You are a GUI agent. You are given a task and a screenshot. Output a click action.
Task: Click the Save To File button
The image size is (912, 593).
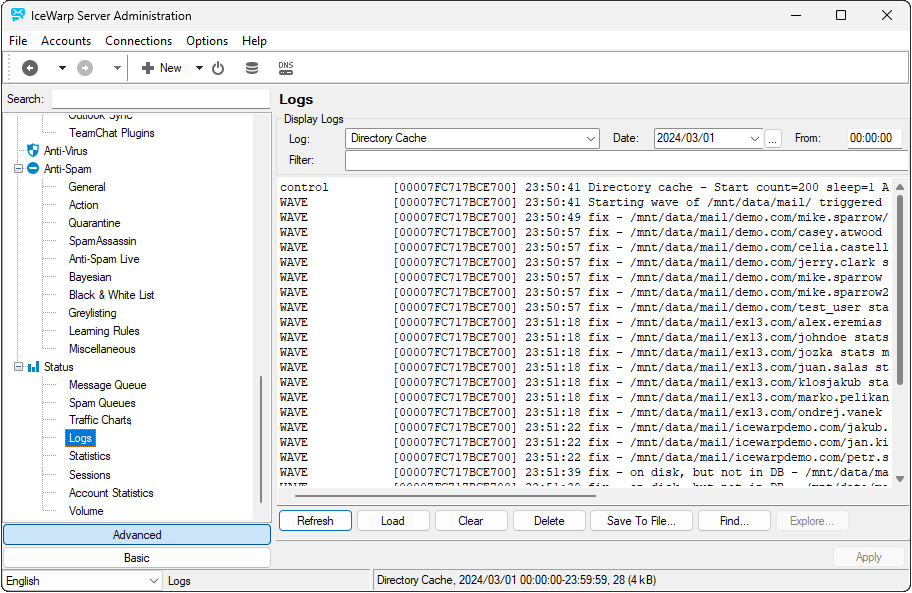pos(640,521)
